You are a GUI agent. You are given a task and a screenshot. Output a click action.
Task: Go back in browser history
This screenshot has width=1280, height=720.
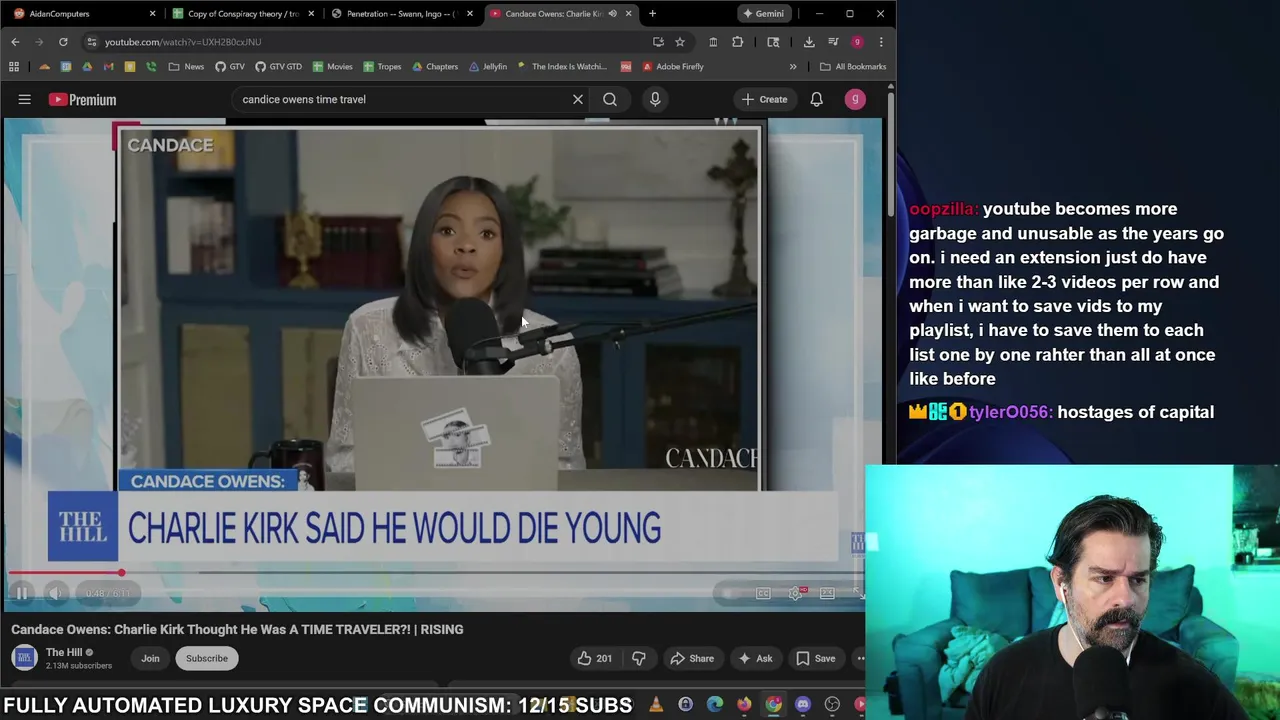(x=15, y=42)
